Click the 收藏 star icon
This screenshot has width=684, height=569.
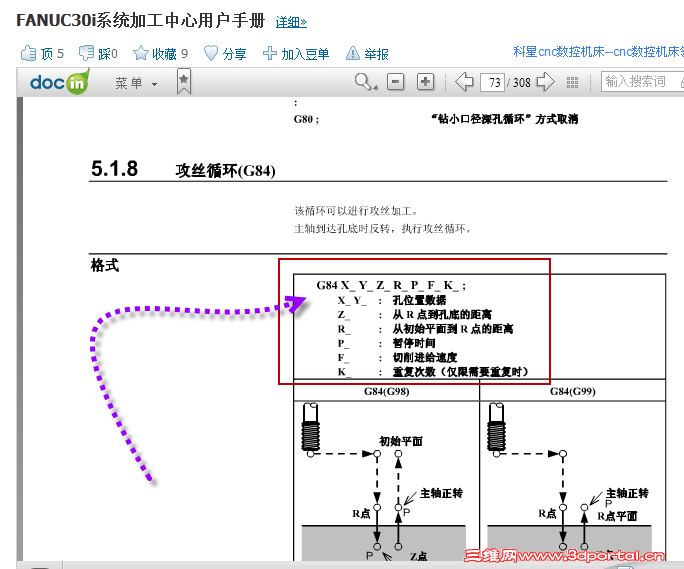(x=140, y=53)
